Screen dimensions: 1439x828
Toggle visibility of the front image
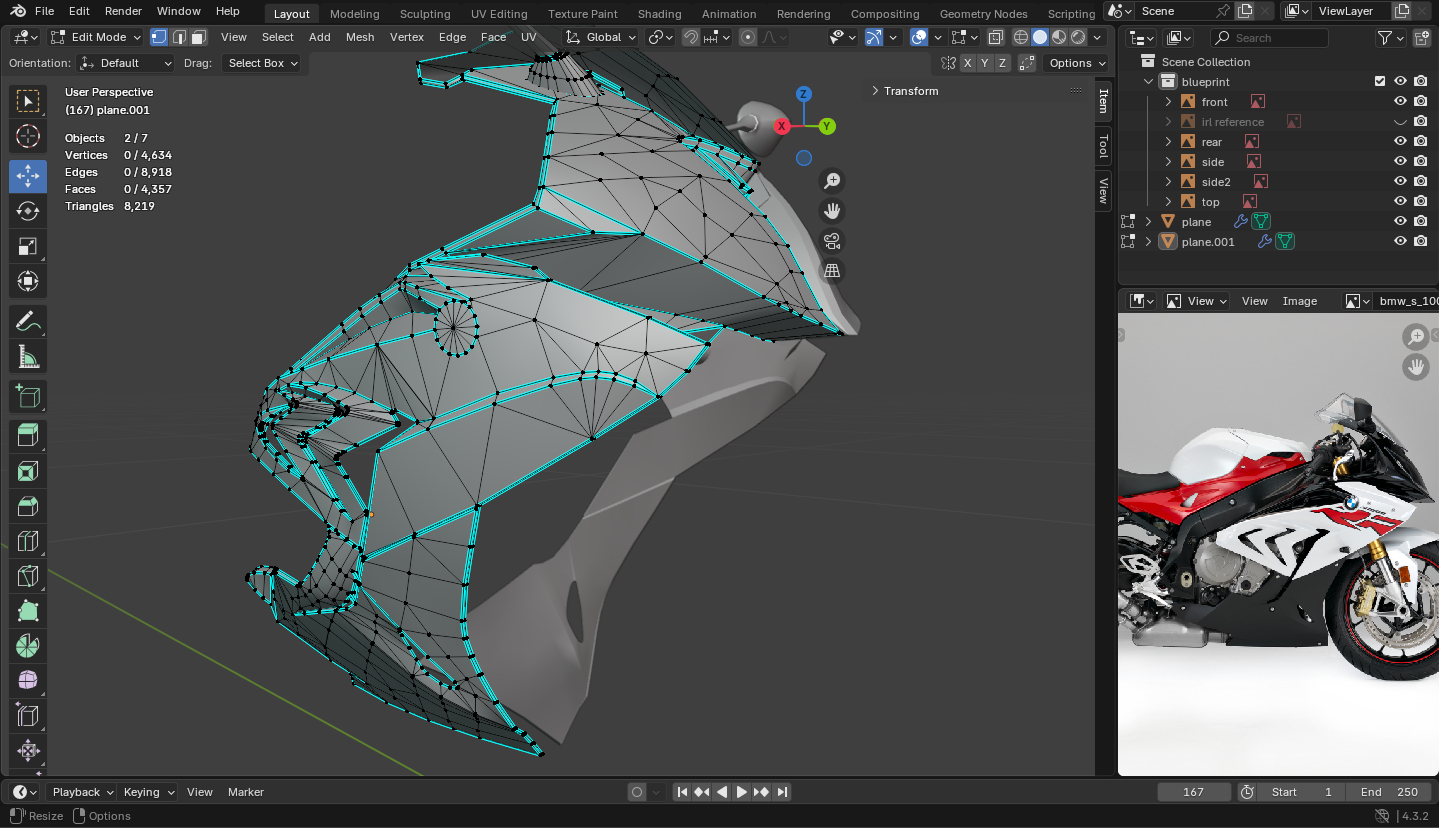pyautogui.click(x=1400, y=102)
